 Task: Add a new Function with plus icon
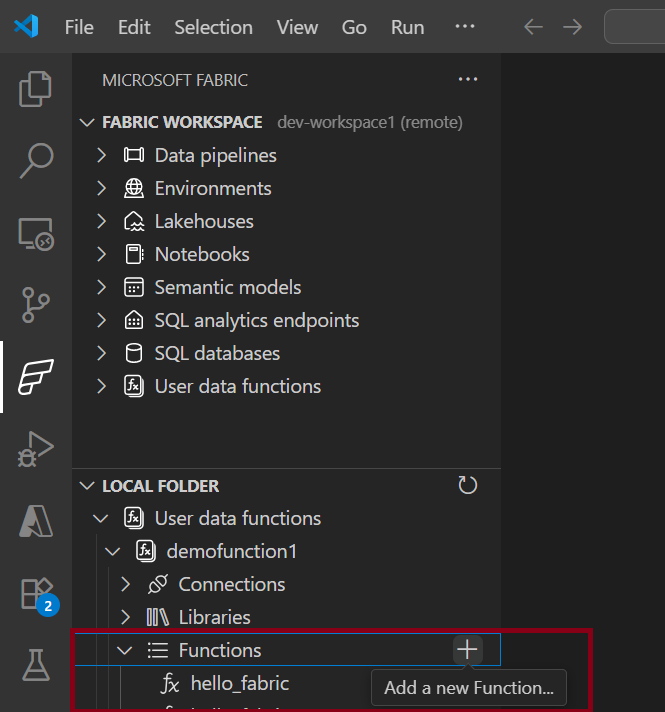coord(467,650)
